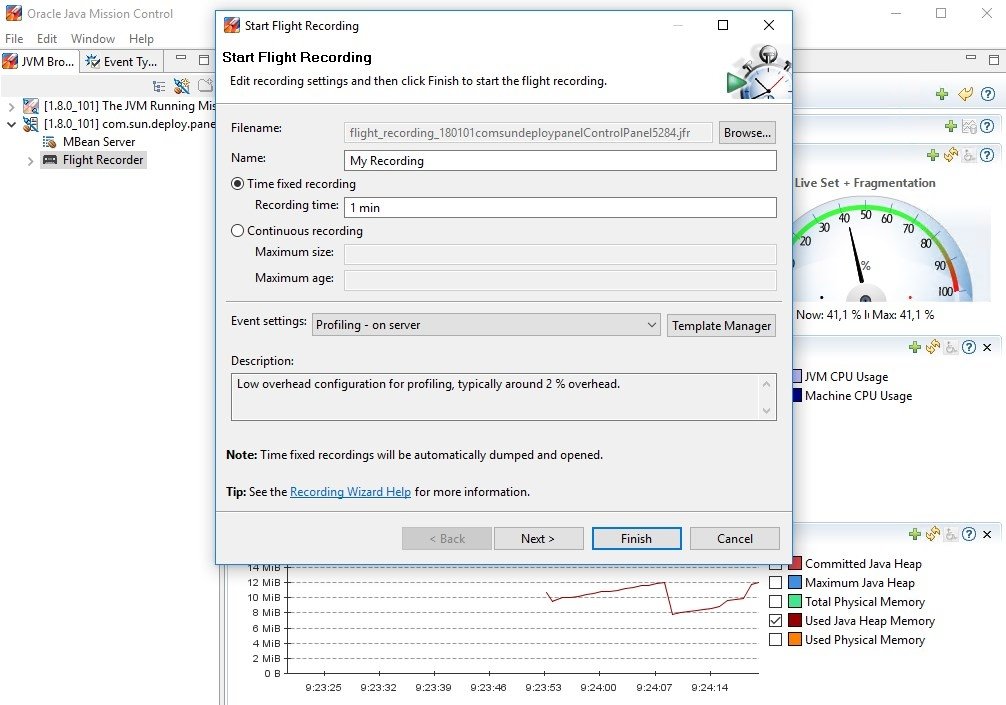Open the Edit menu

tap(47, 38)
